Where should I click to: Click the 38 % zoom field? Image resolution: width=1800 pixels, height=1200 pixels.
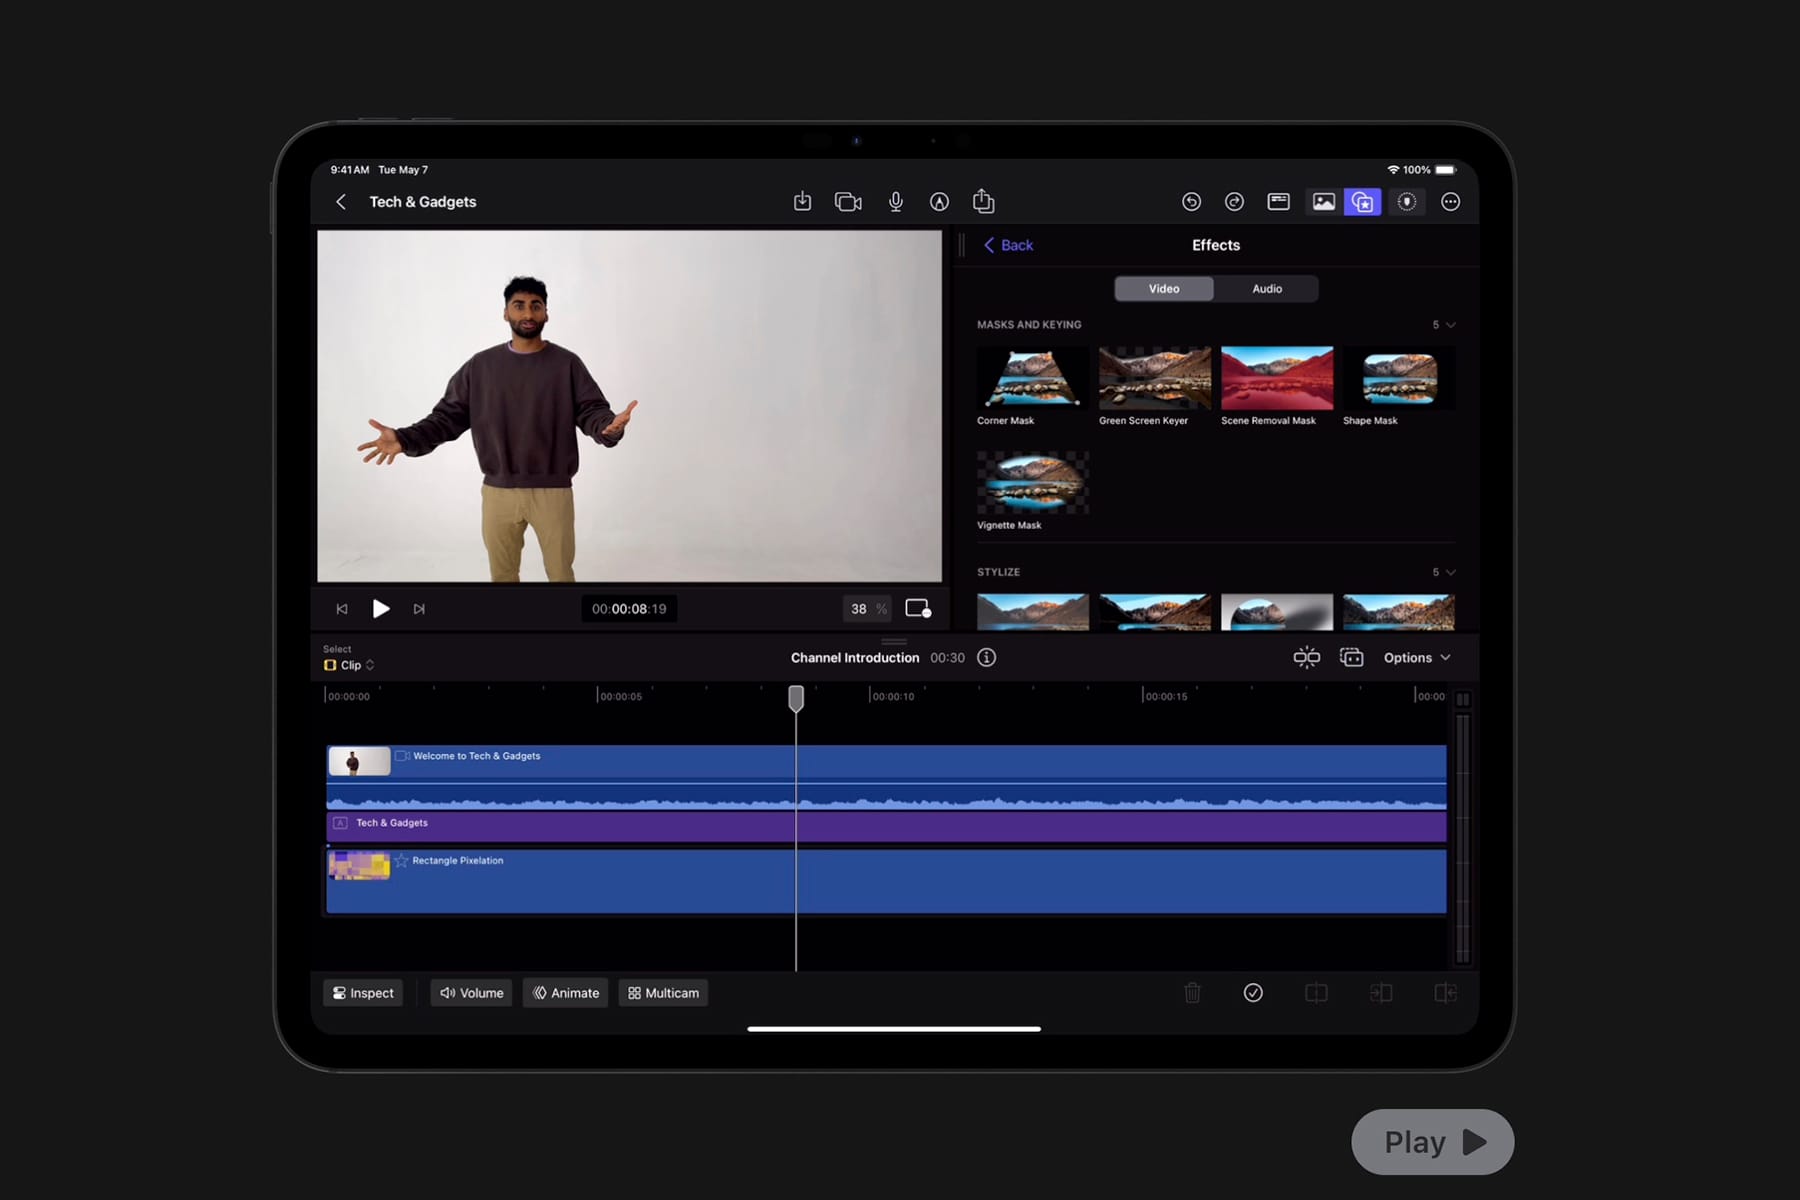(x=867, y=609)
